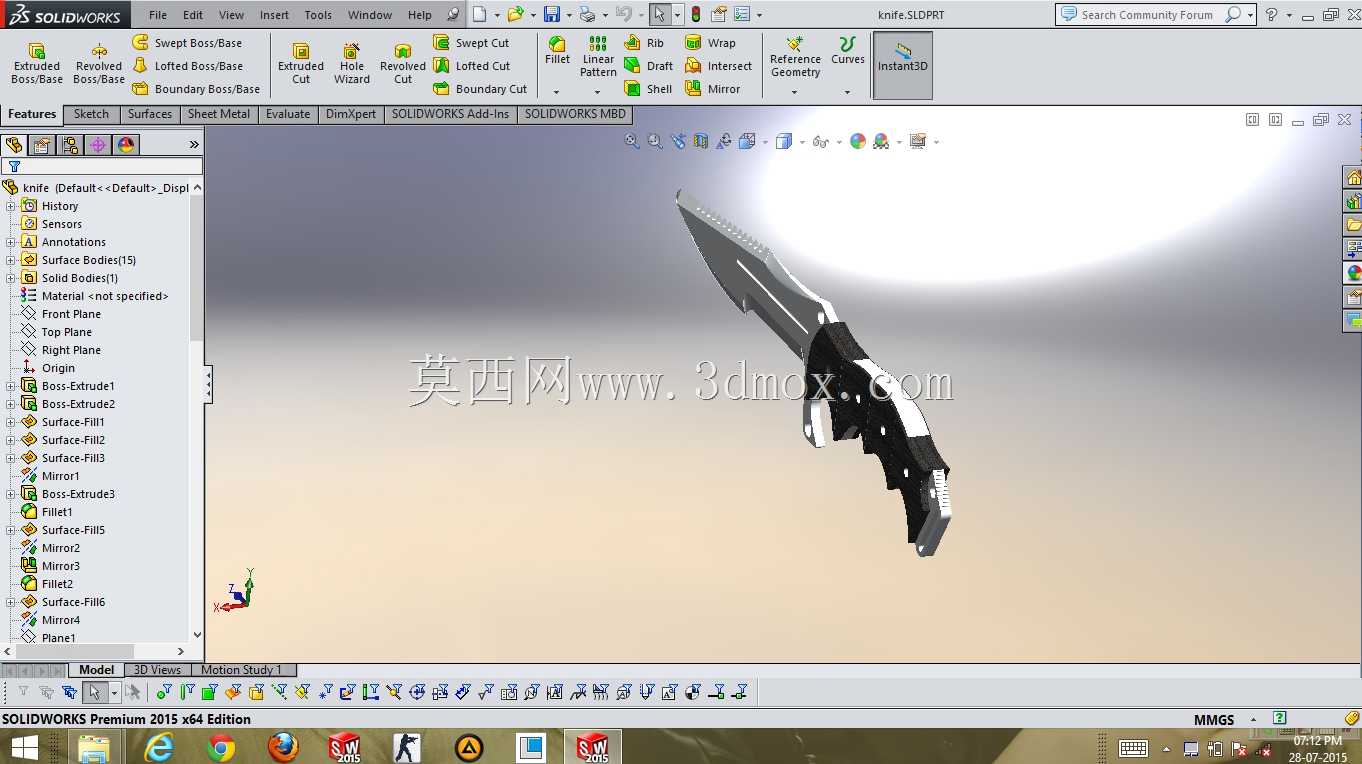
Task: Open the SOLIDWORKS Add-Ins tab
Action: pyautogui.click(x=450, y=114)
